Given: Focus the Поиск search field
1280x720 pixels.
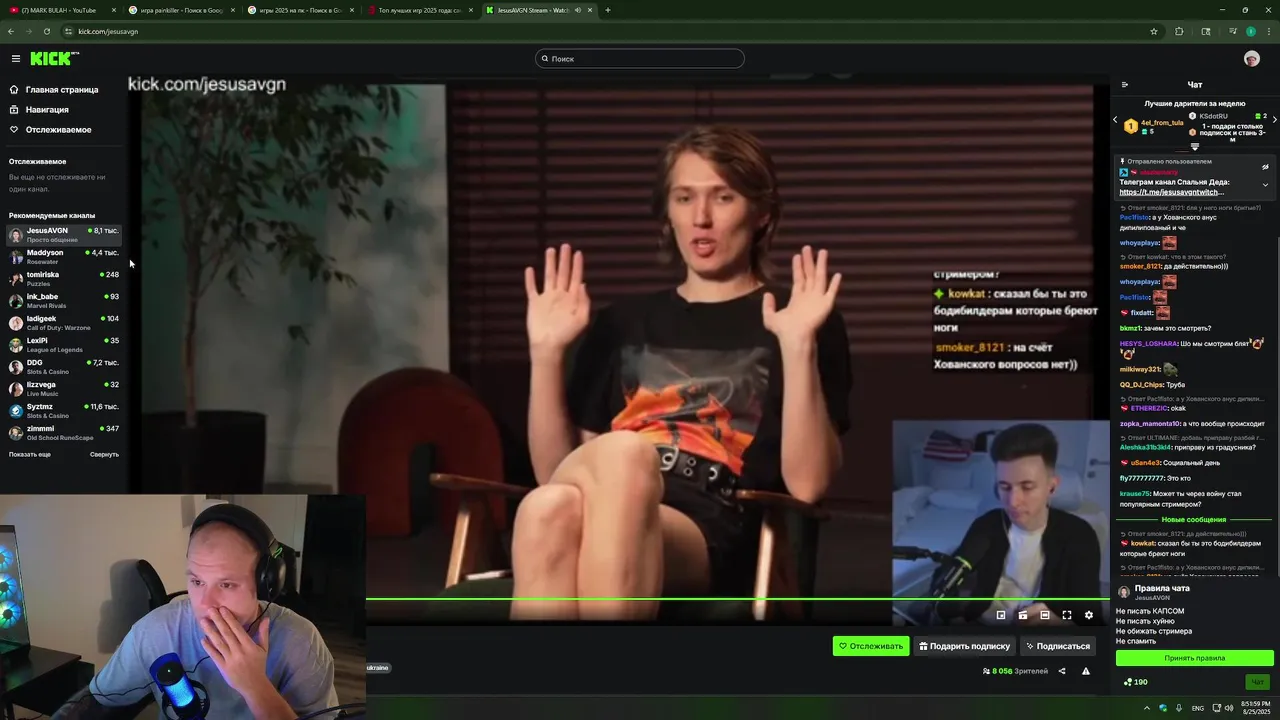Looking at the screenshot, I should 639,59.
